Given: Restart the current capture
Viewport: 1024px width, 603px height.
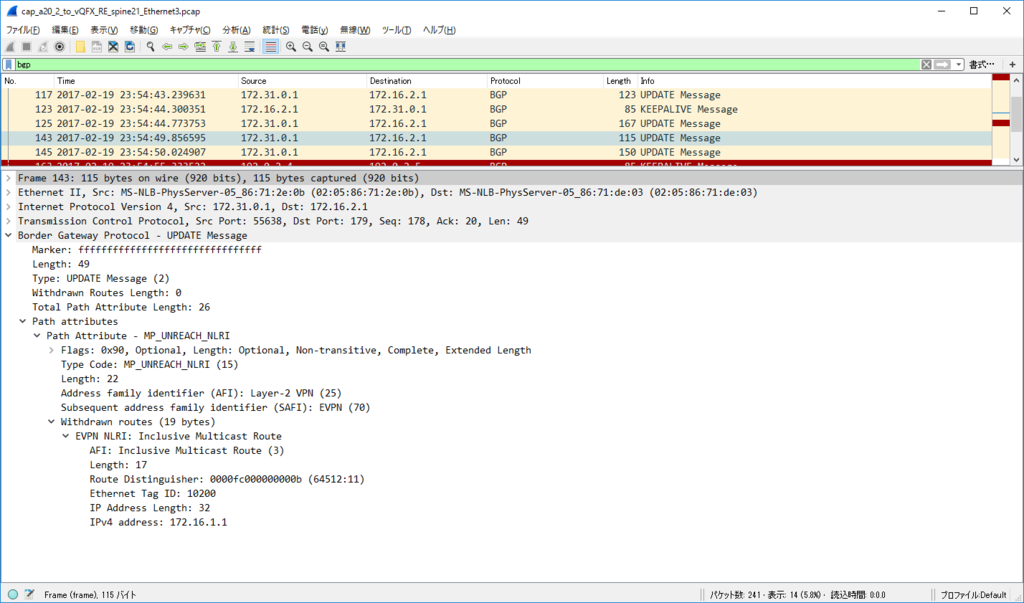Looking at the screenshot, I should [x=43, y=46].
